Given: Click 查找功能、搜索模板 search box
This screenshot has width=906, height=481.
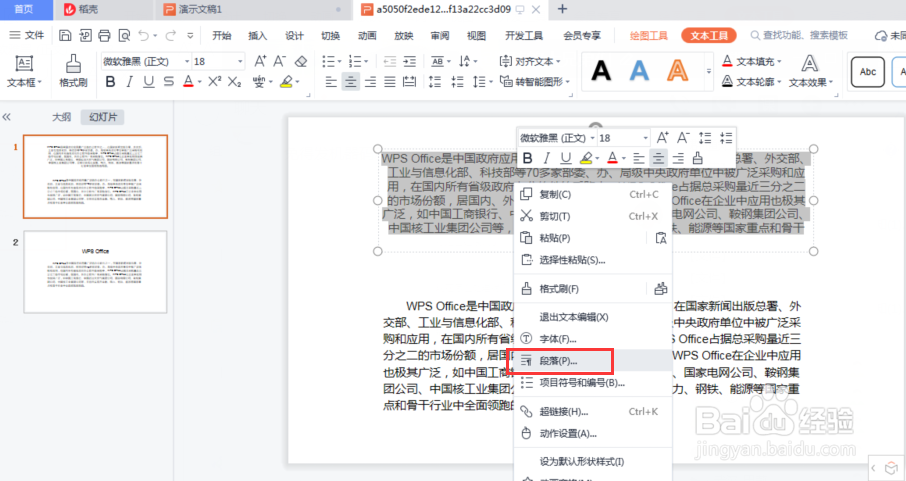Looking at the screenshot, I should (799, 36).
